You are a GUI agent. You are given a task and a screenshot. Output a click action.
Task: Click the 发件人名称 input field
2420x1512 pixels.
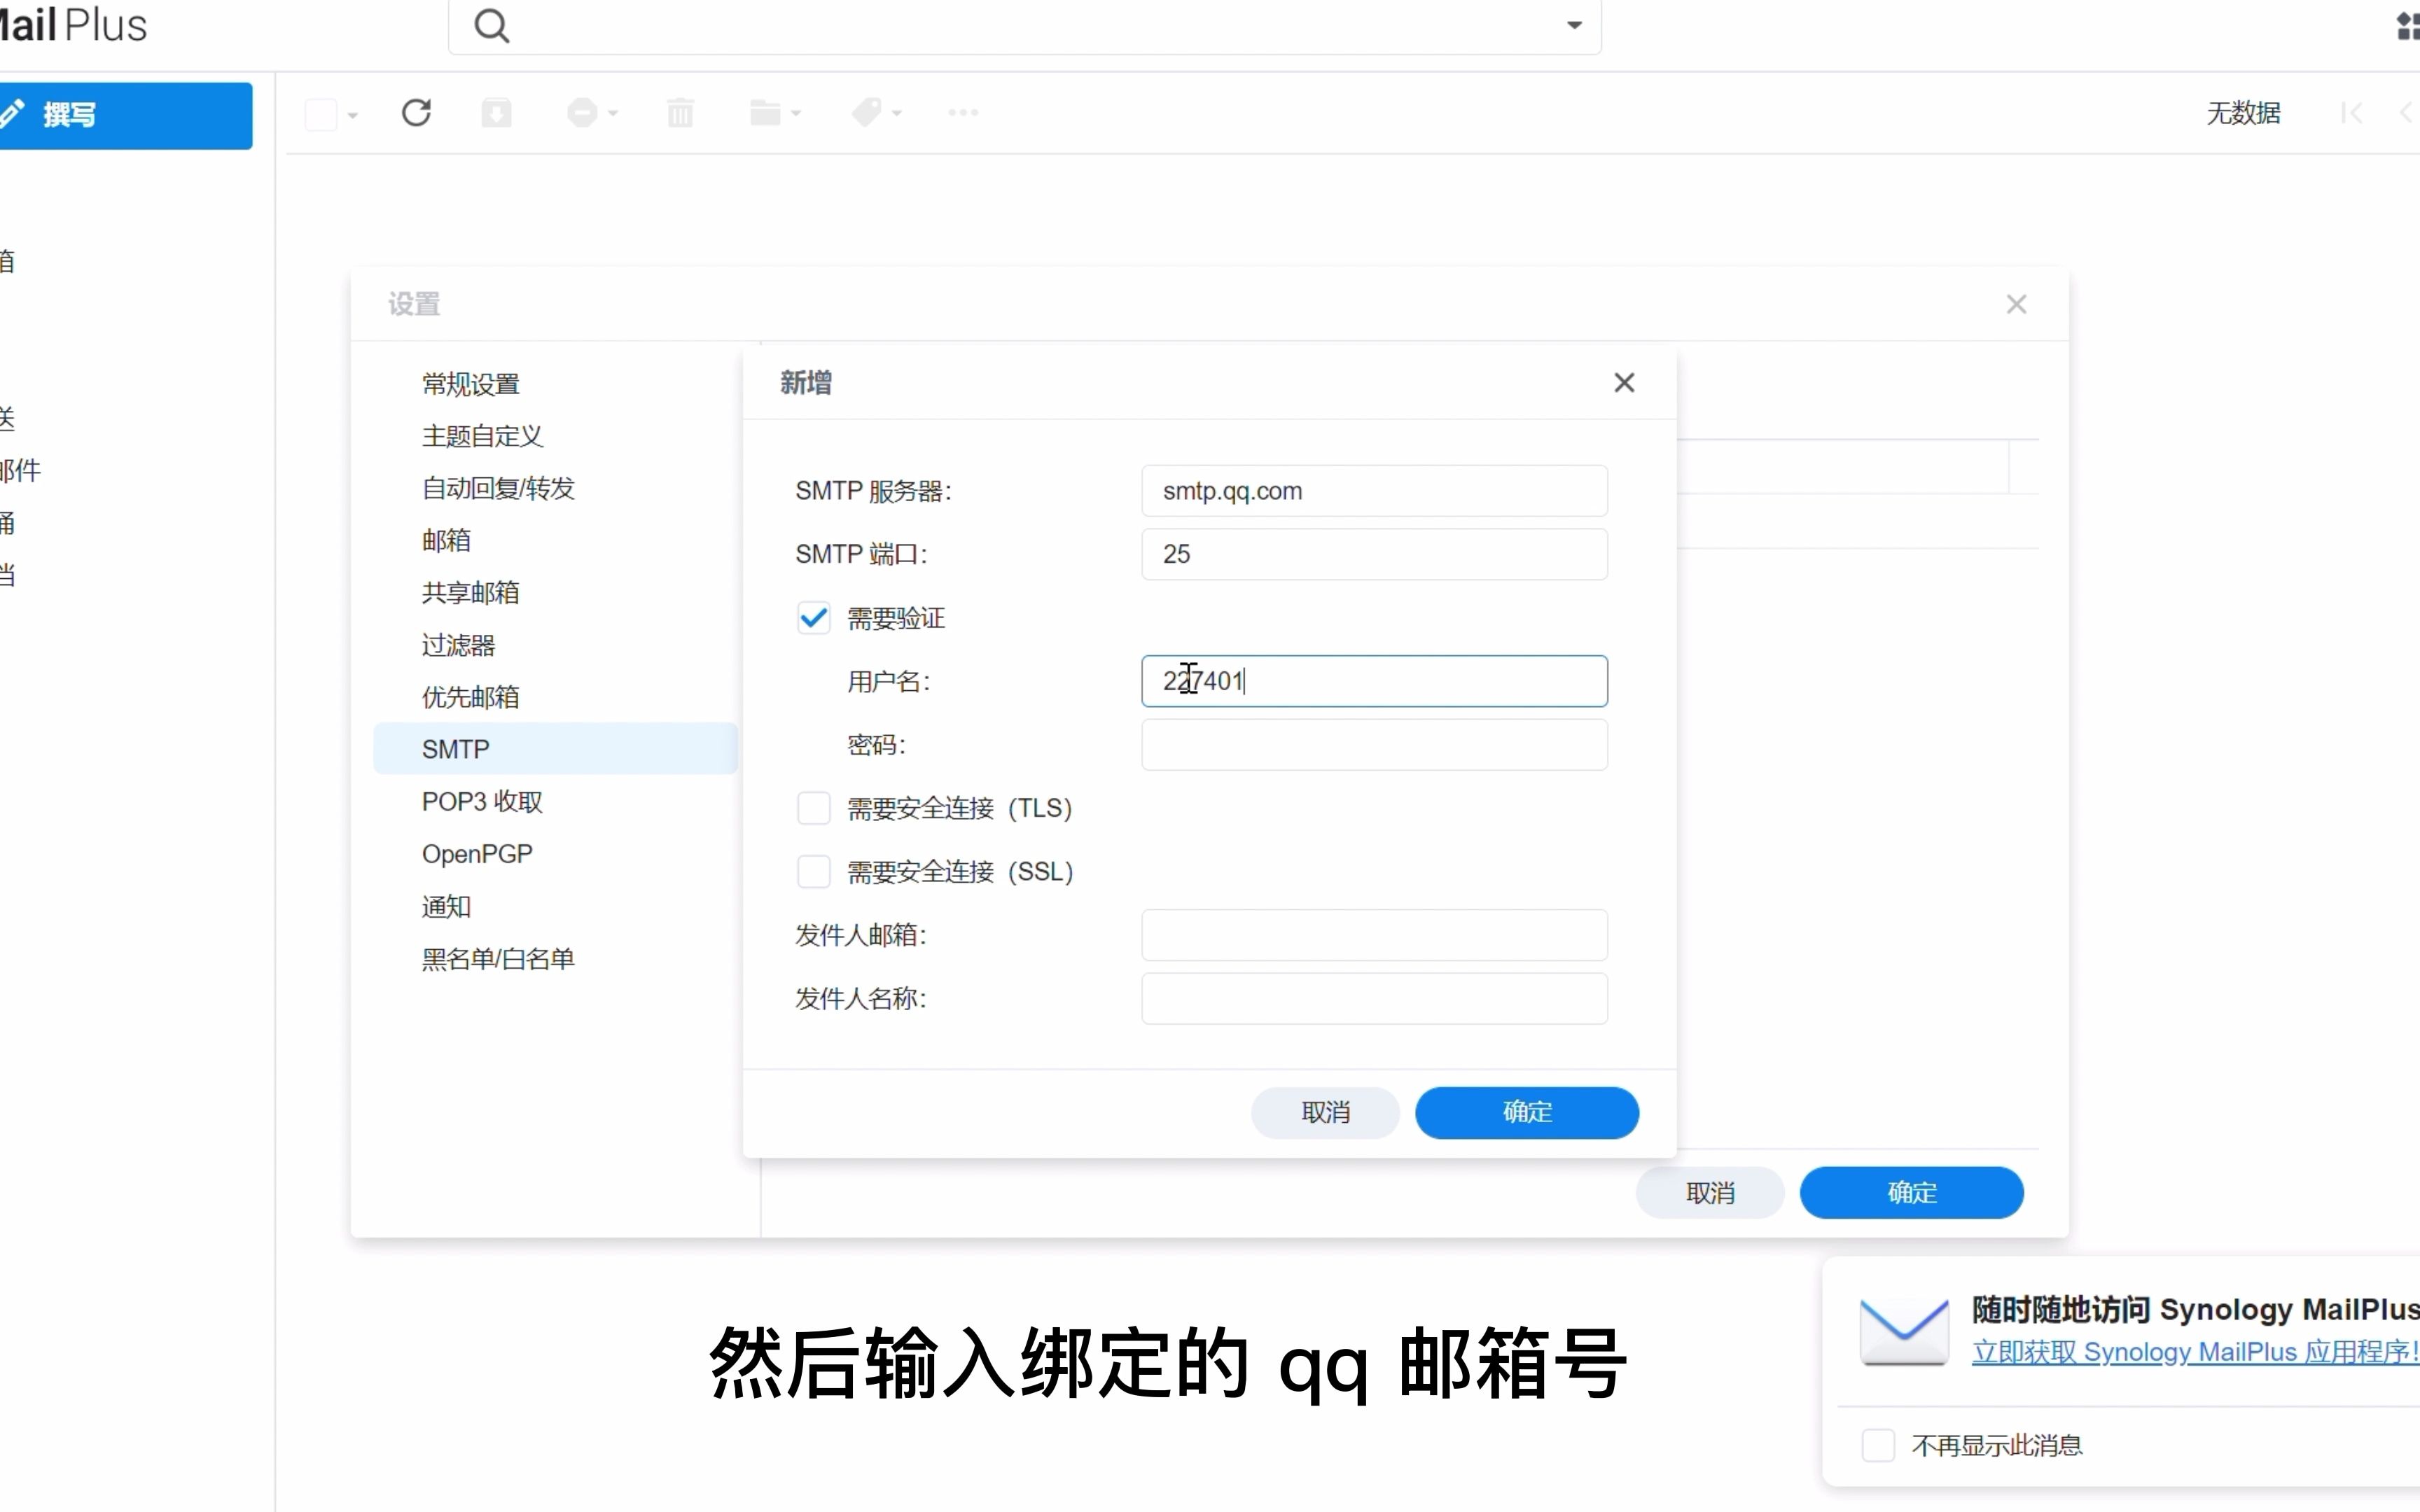point(1375,998)
